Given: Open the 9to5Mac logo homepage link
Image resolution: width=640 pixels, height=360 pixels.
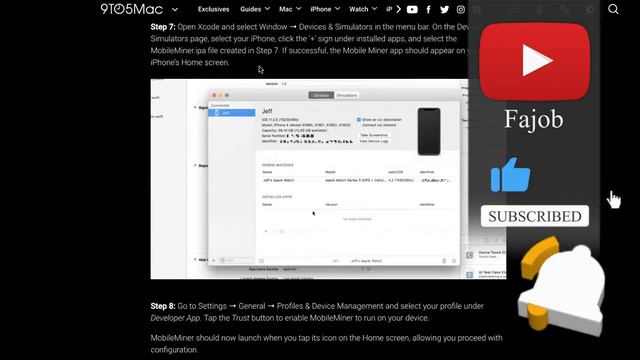Looking at the screenshot, I should click(131, 9).
